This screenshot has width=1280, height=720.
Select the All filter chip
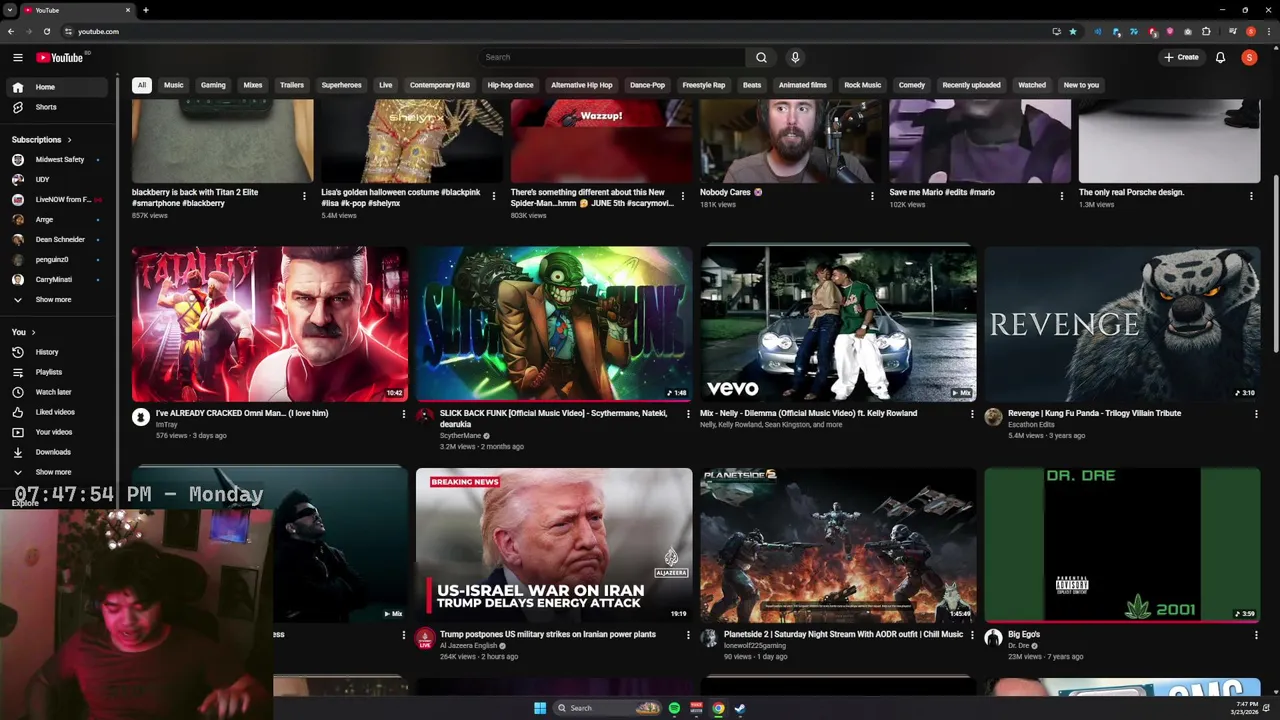pos(142,85)
